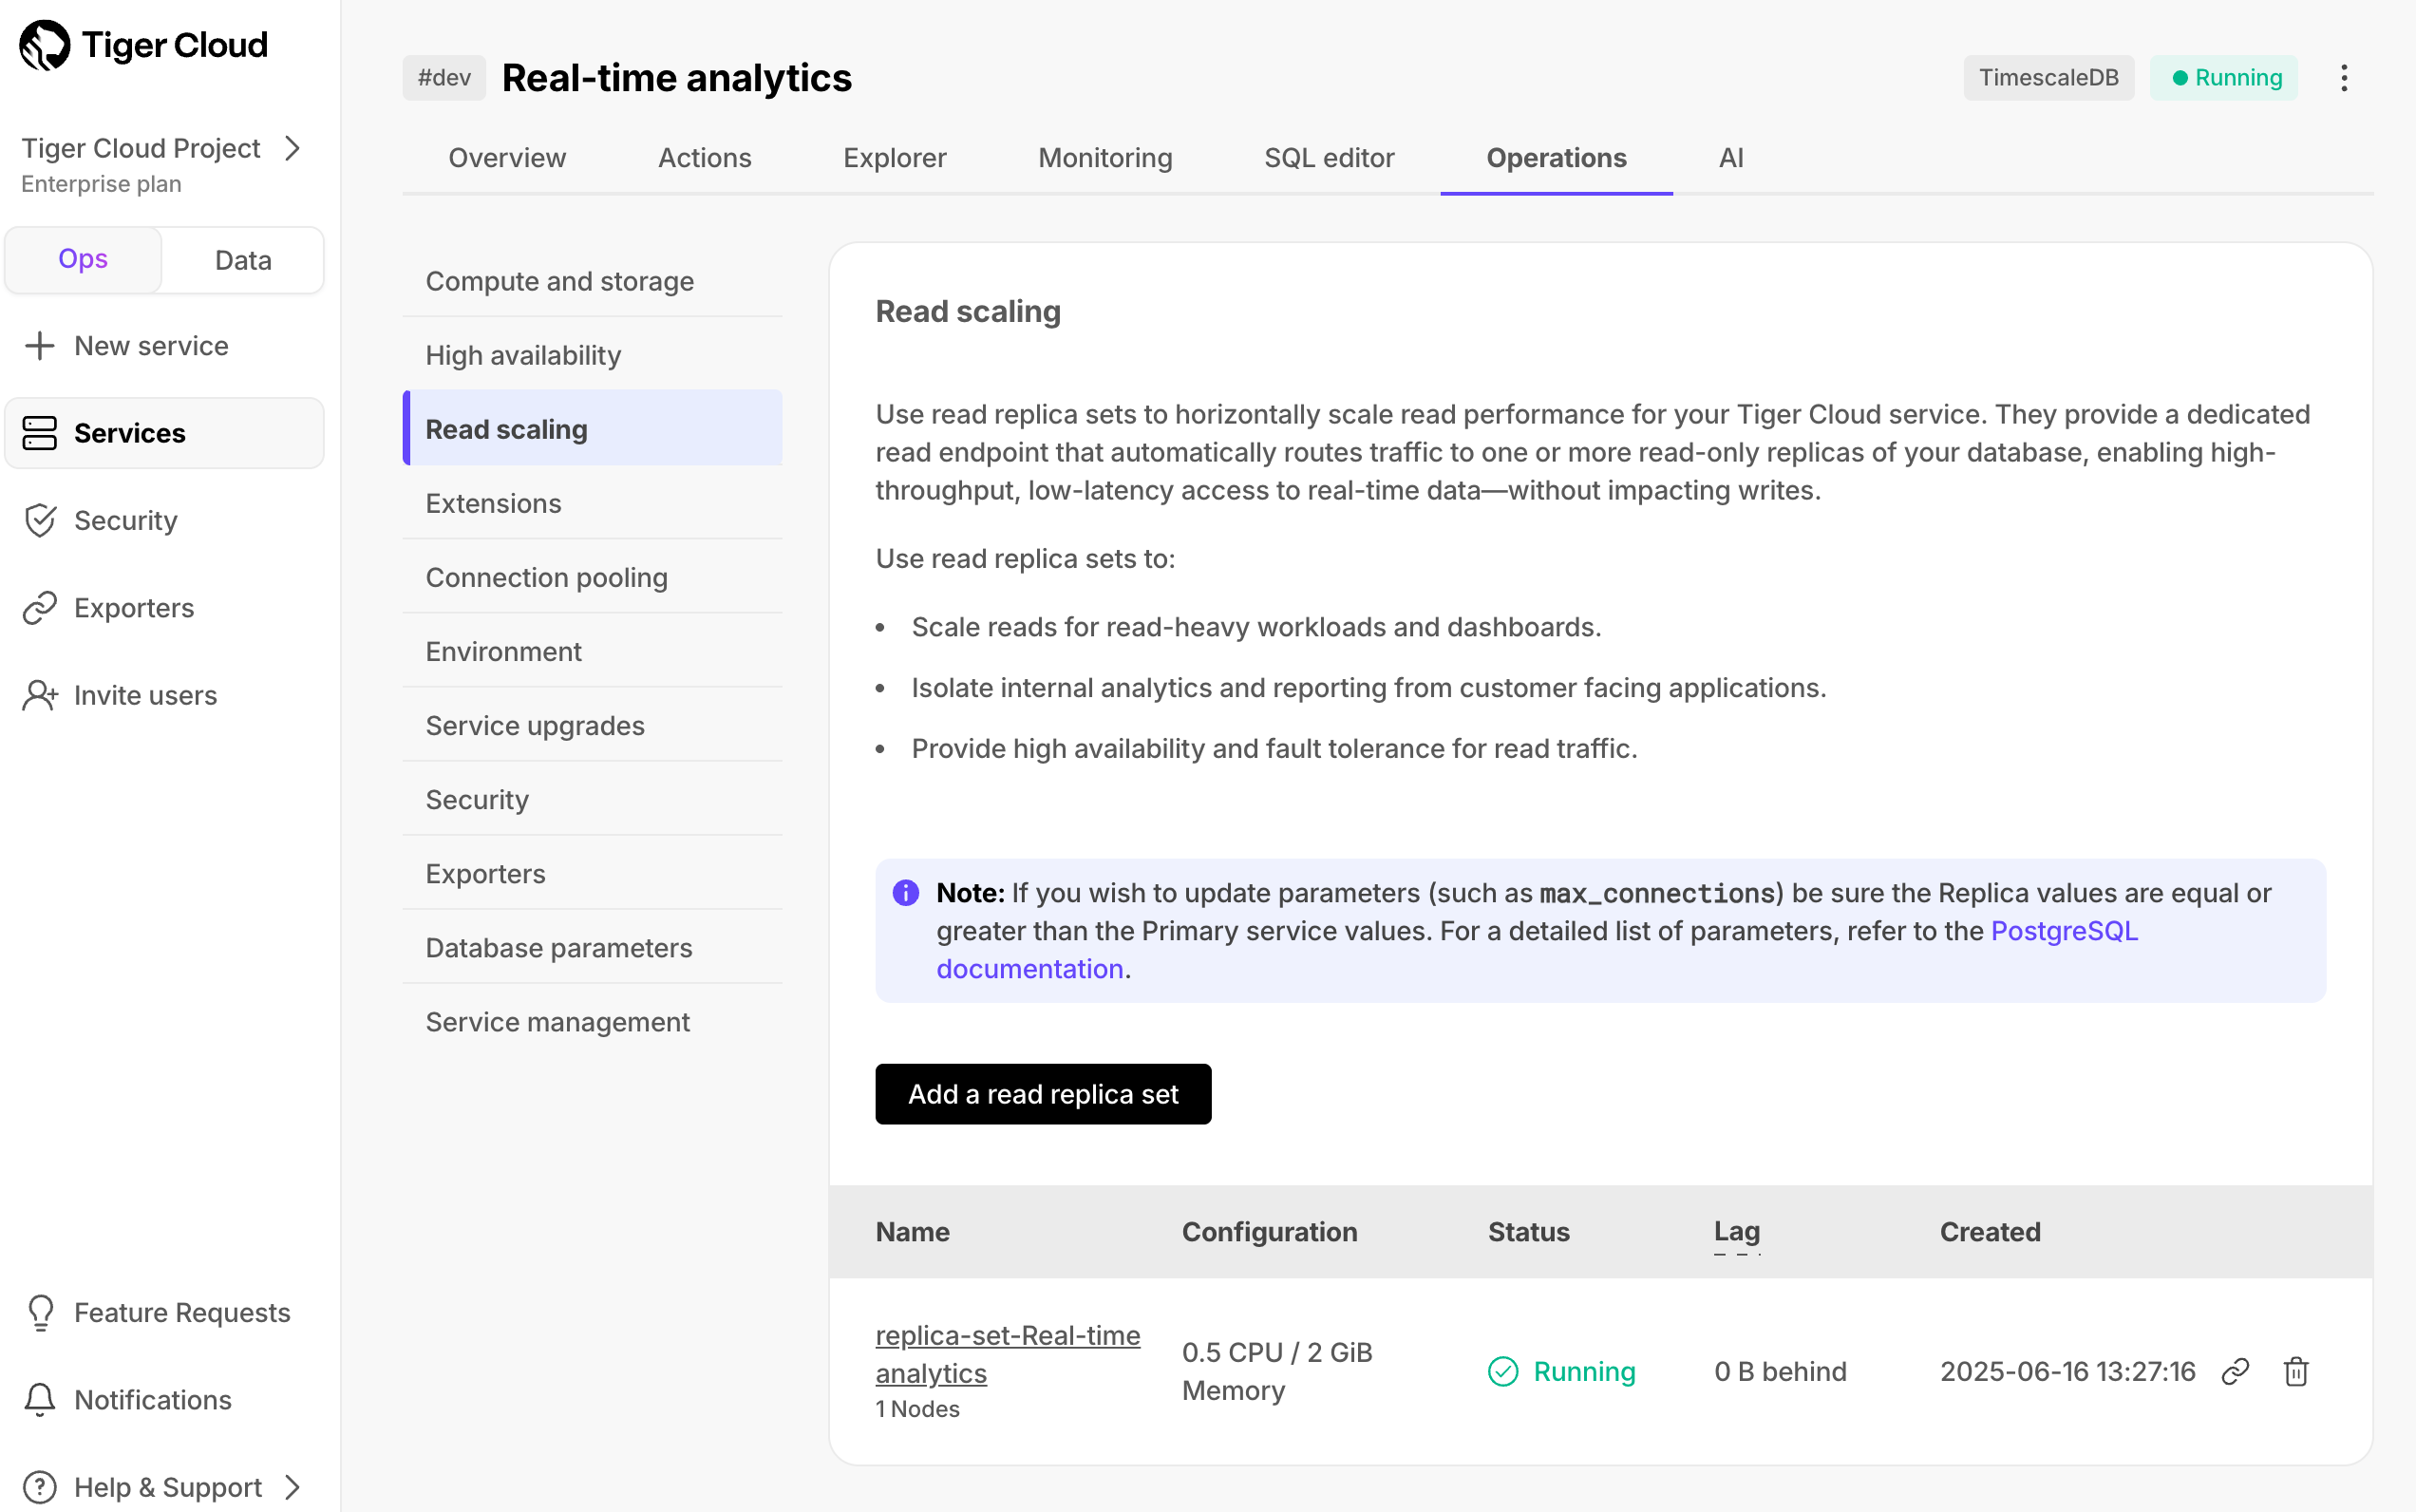Viewport: 2416px width, 1512px height.
Task: Select Exporters in the operations menu
Action: point(592,873)
